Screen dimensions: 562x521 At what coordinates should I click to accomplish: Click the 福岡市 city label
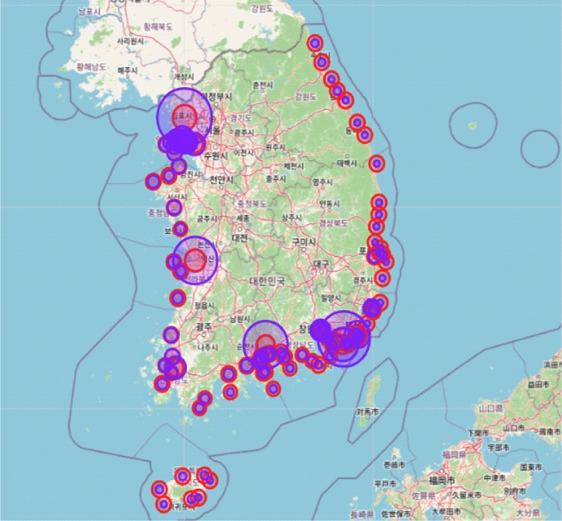442,480
